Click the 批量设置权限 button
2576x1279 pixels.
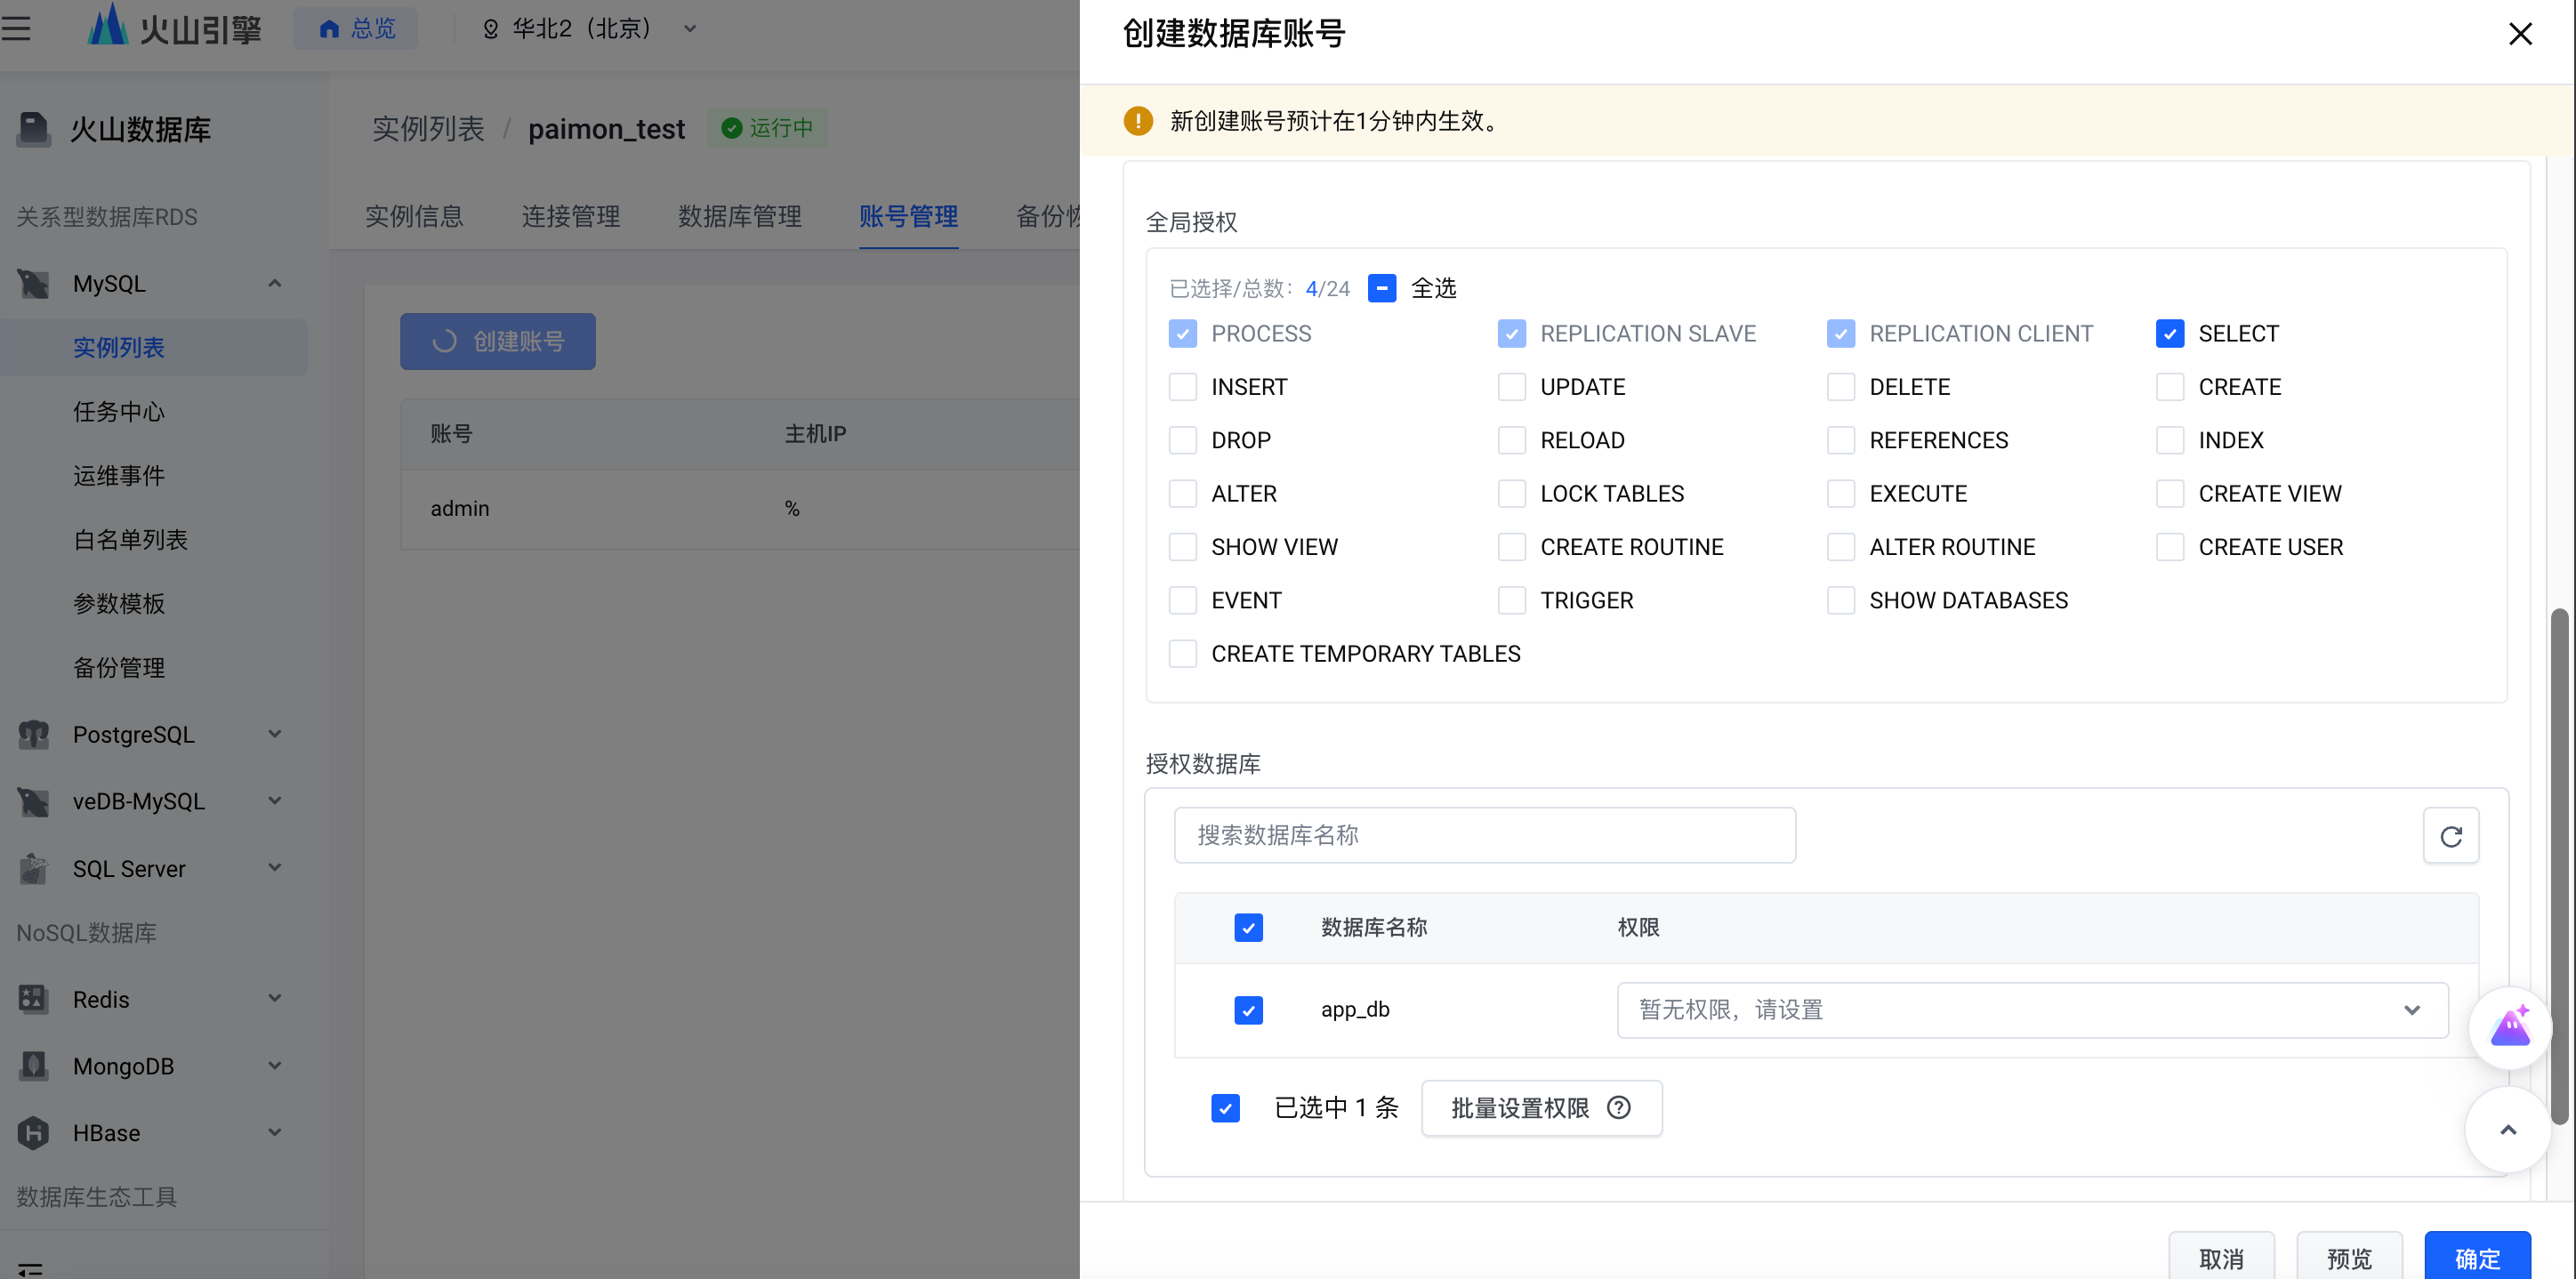1541,1108
